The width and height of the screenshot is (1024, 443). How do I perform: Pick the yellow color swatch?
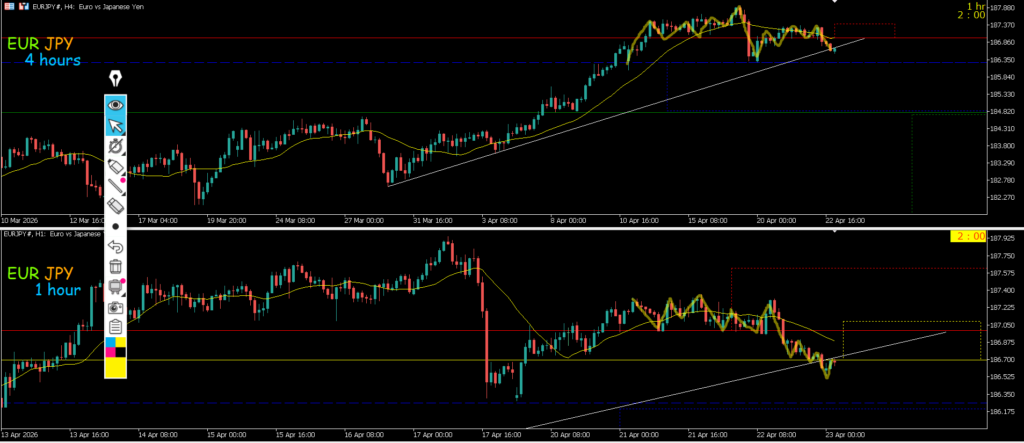click(116, 368)
